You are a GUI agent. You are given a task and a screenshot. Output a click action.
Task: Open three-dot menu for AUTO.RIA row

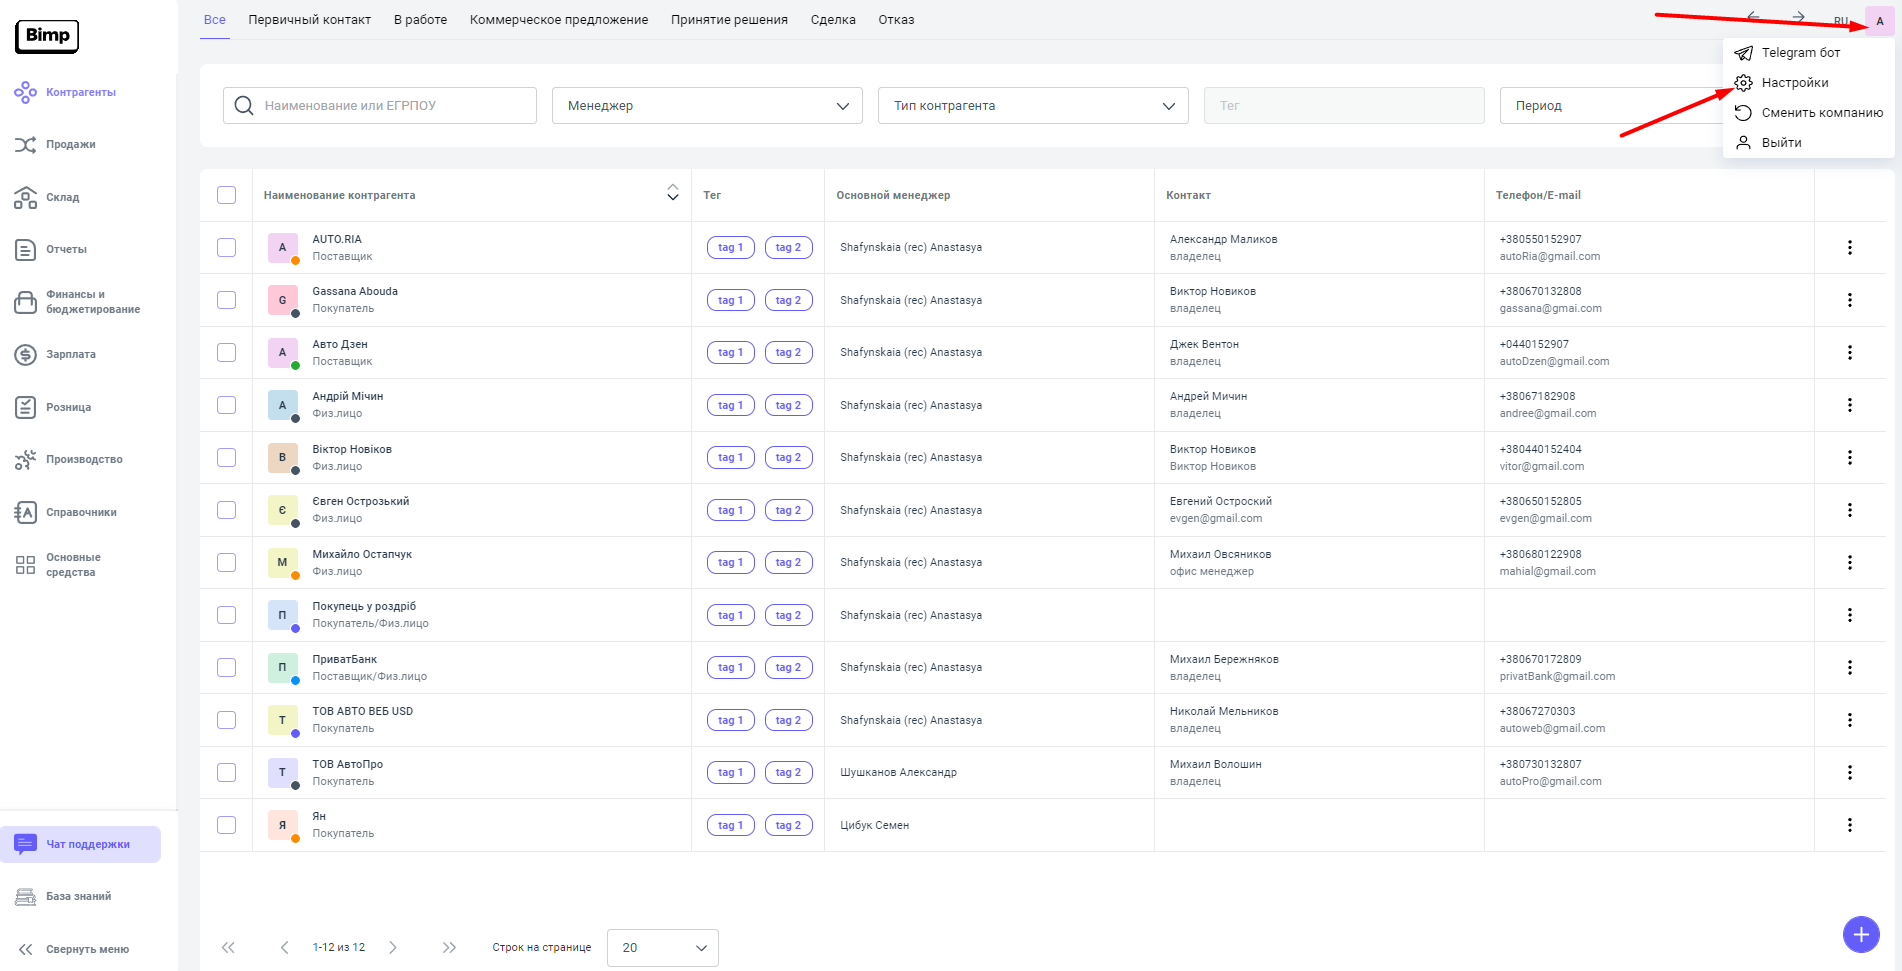[x=1849, y=248]
